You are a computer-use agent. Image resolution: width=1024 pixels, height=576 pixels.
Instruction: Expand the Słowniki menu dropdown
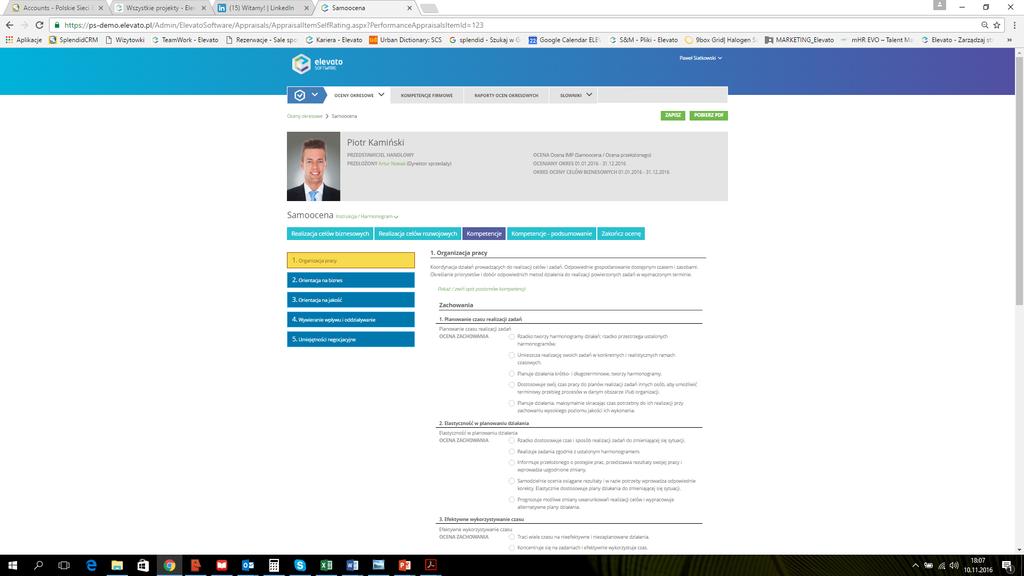point(589,95)
